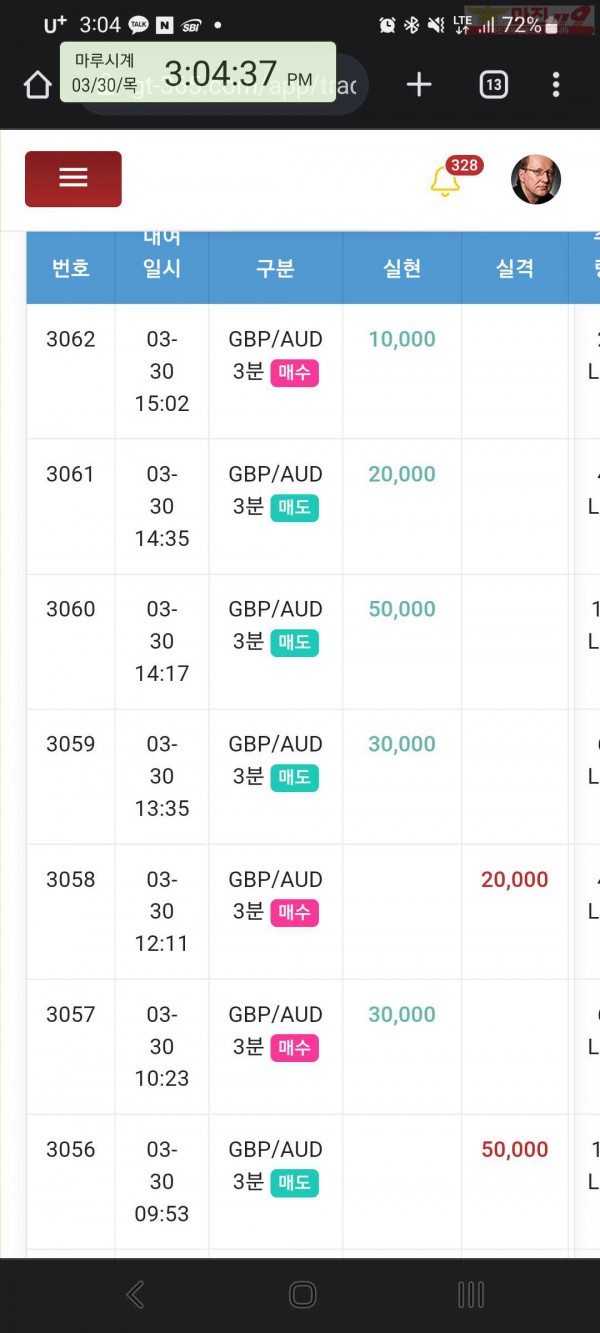Tap the yellow notification bell icon
The image size is (600, 1333).
pos(444,181)
